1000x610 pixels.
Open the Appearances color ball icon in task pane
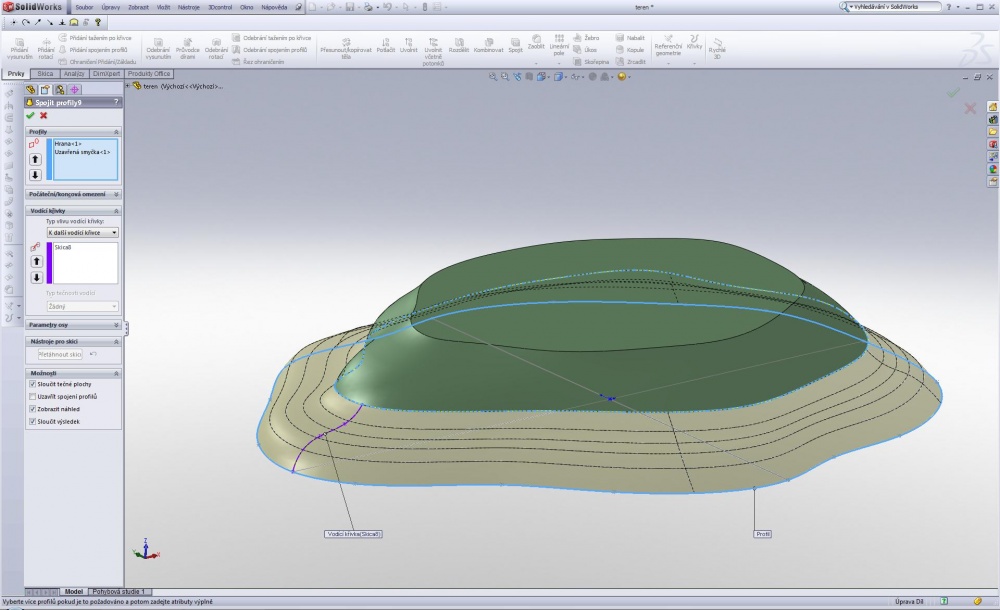992,169
